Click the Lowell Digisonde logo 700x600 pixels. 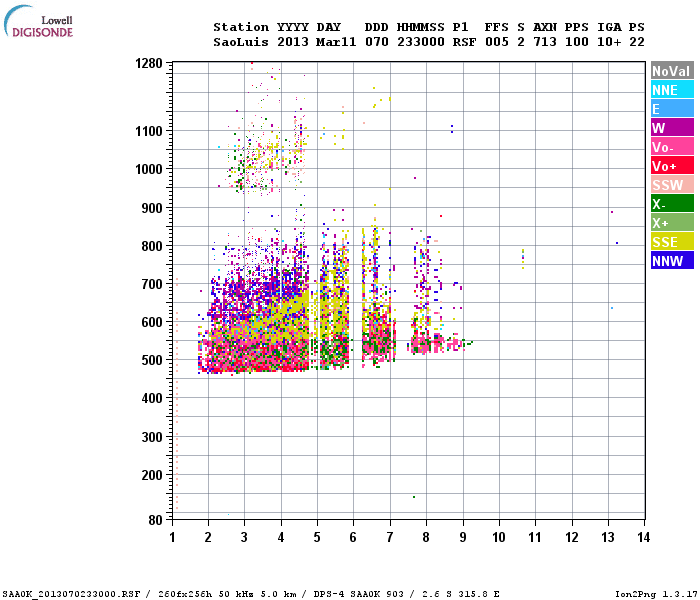point(38,21)
